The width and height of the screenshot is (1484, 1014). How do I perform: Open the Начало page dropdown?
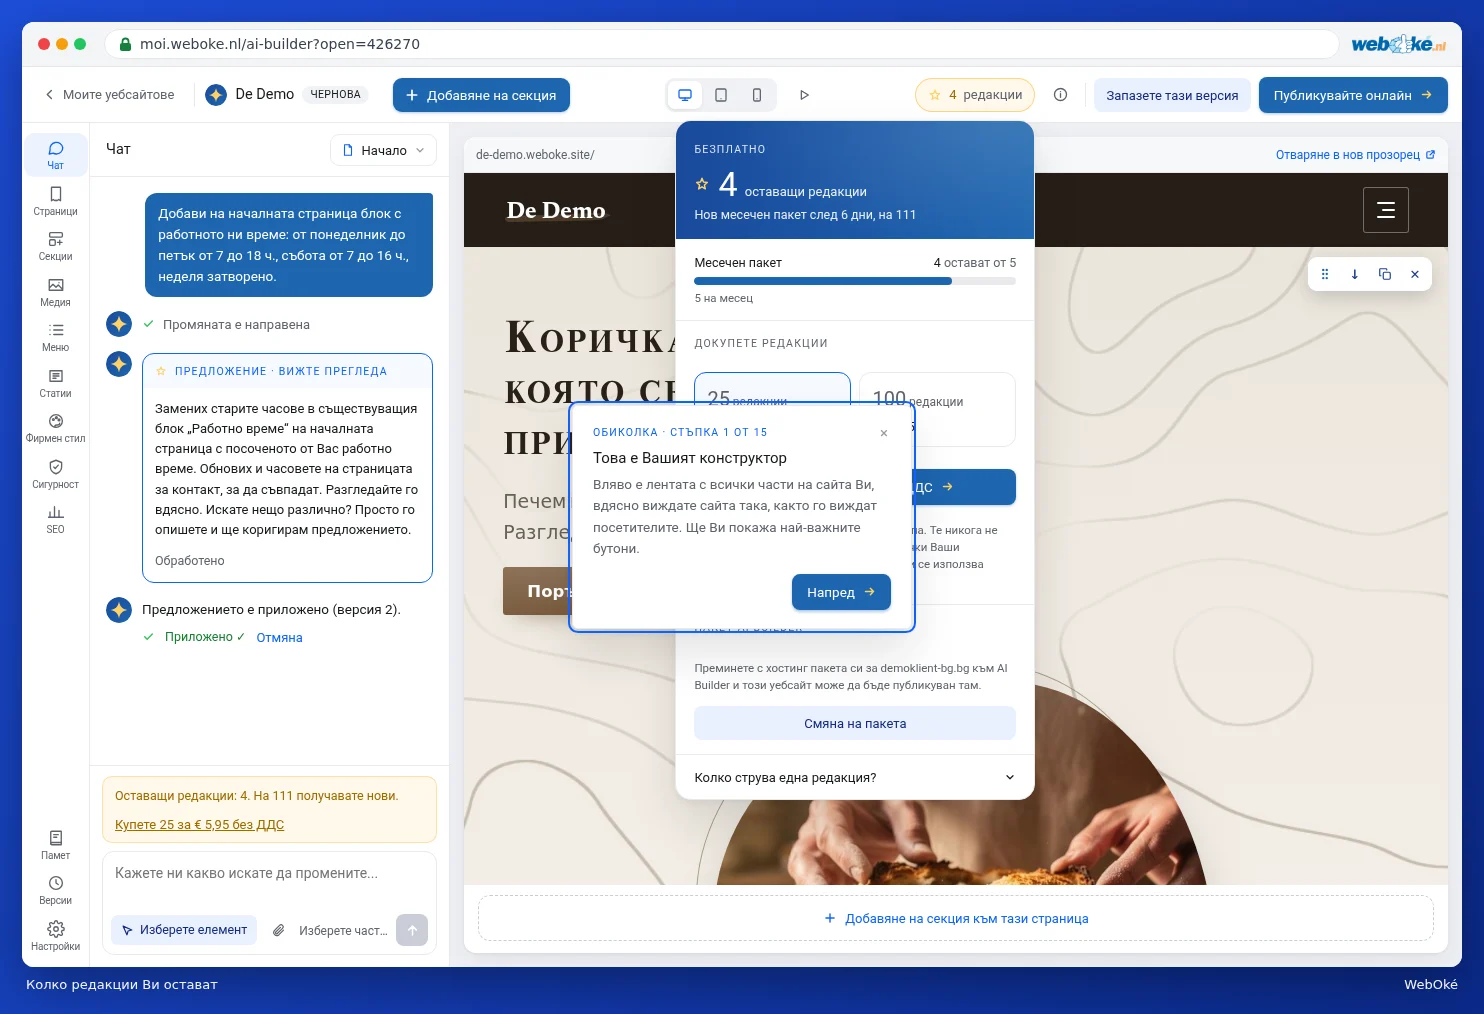[383, 150]
